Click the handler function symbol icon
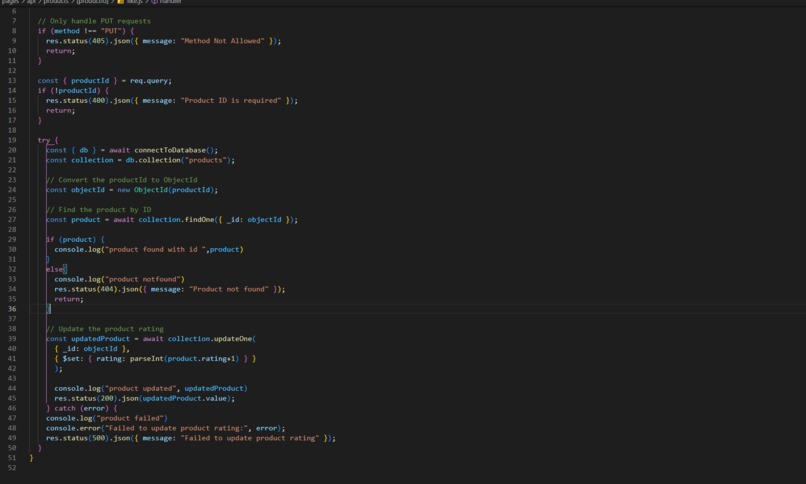 (x=154, y=2)
